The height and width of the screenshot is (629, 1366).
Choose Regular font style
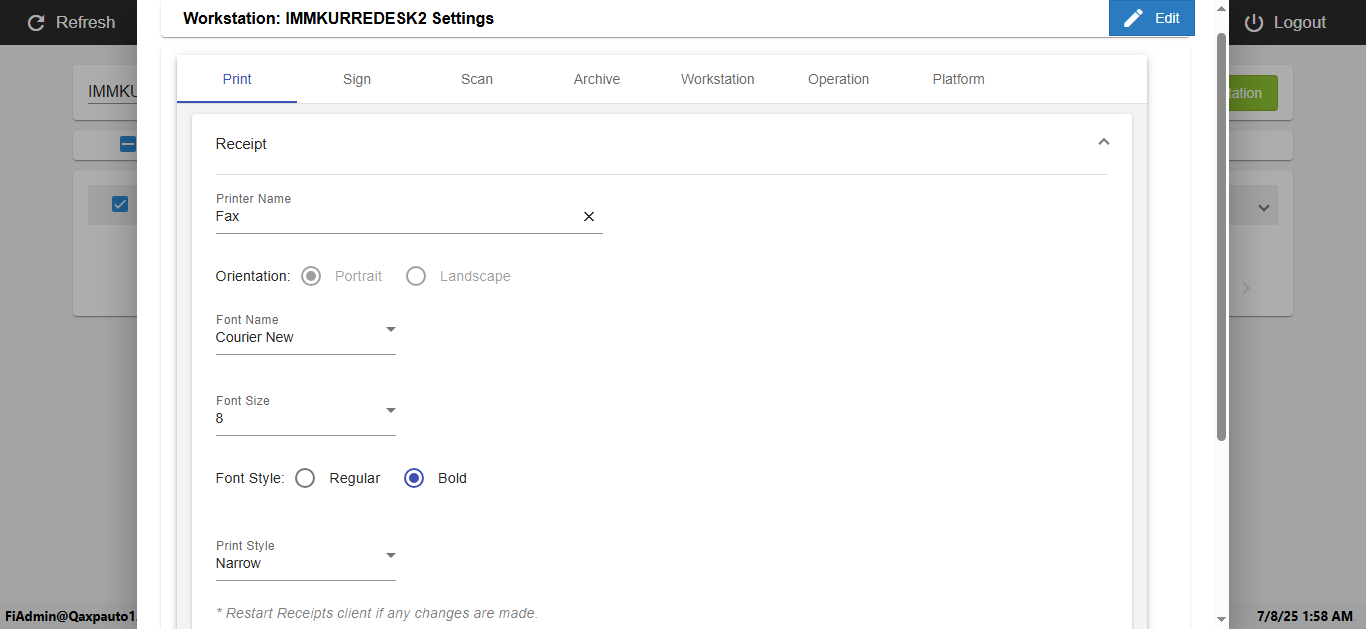[306, 478]
